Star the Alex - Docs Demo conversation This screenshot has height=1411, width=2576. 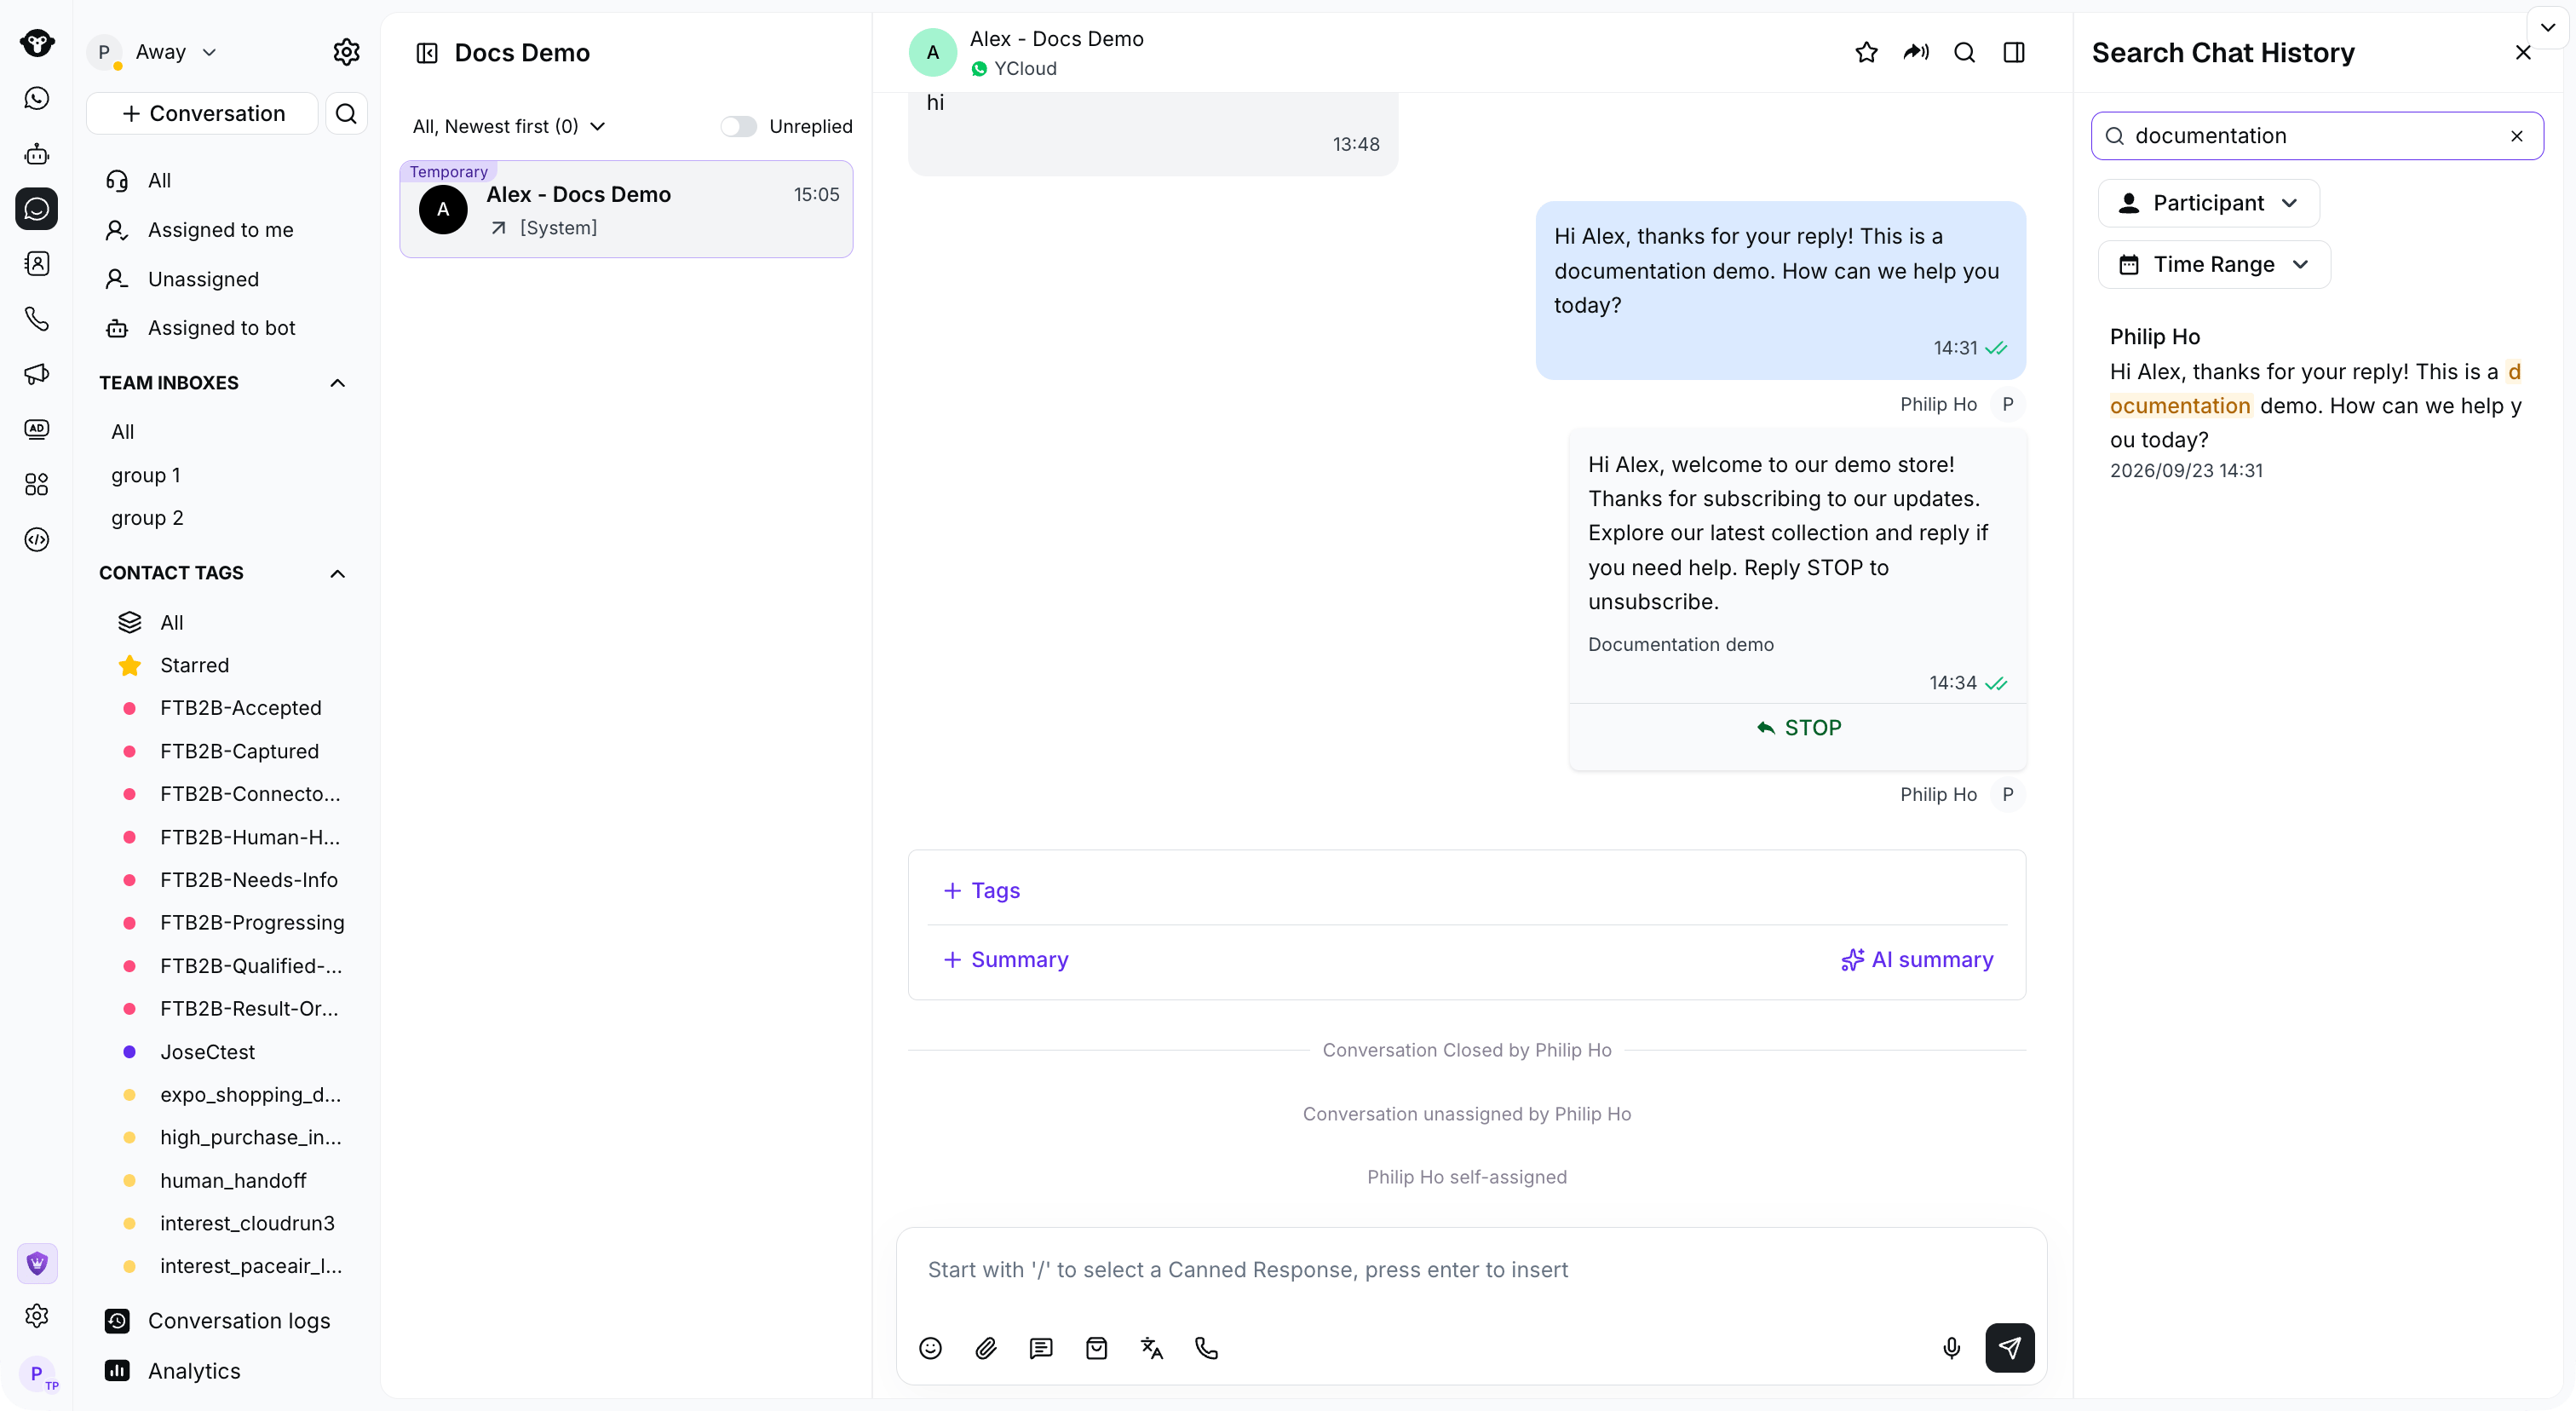click(1866, 52)
